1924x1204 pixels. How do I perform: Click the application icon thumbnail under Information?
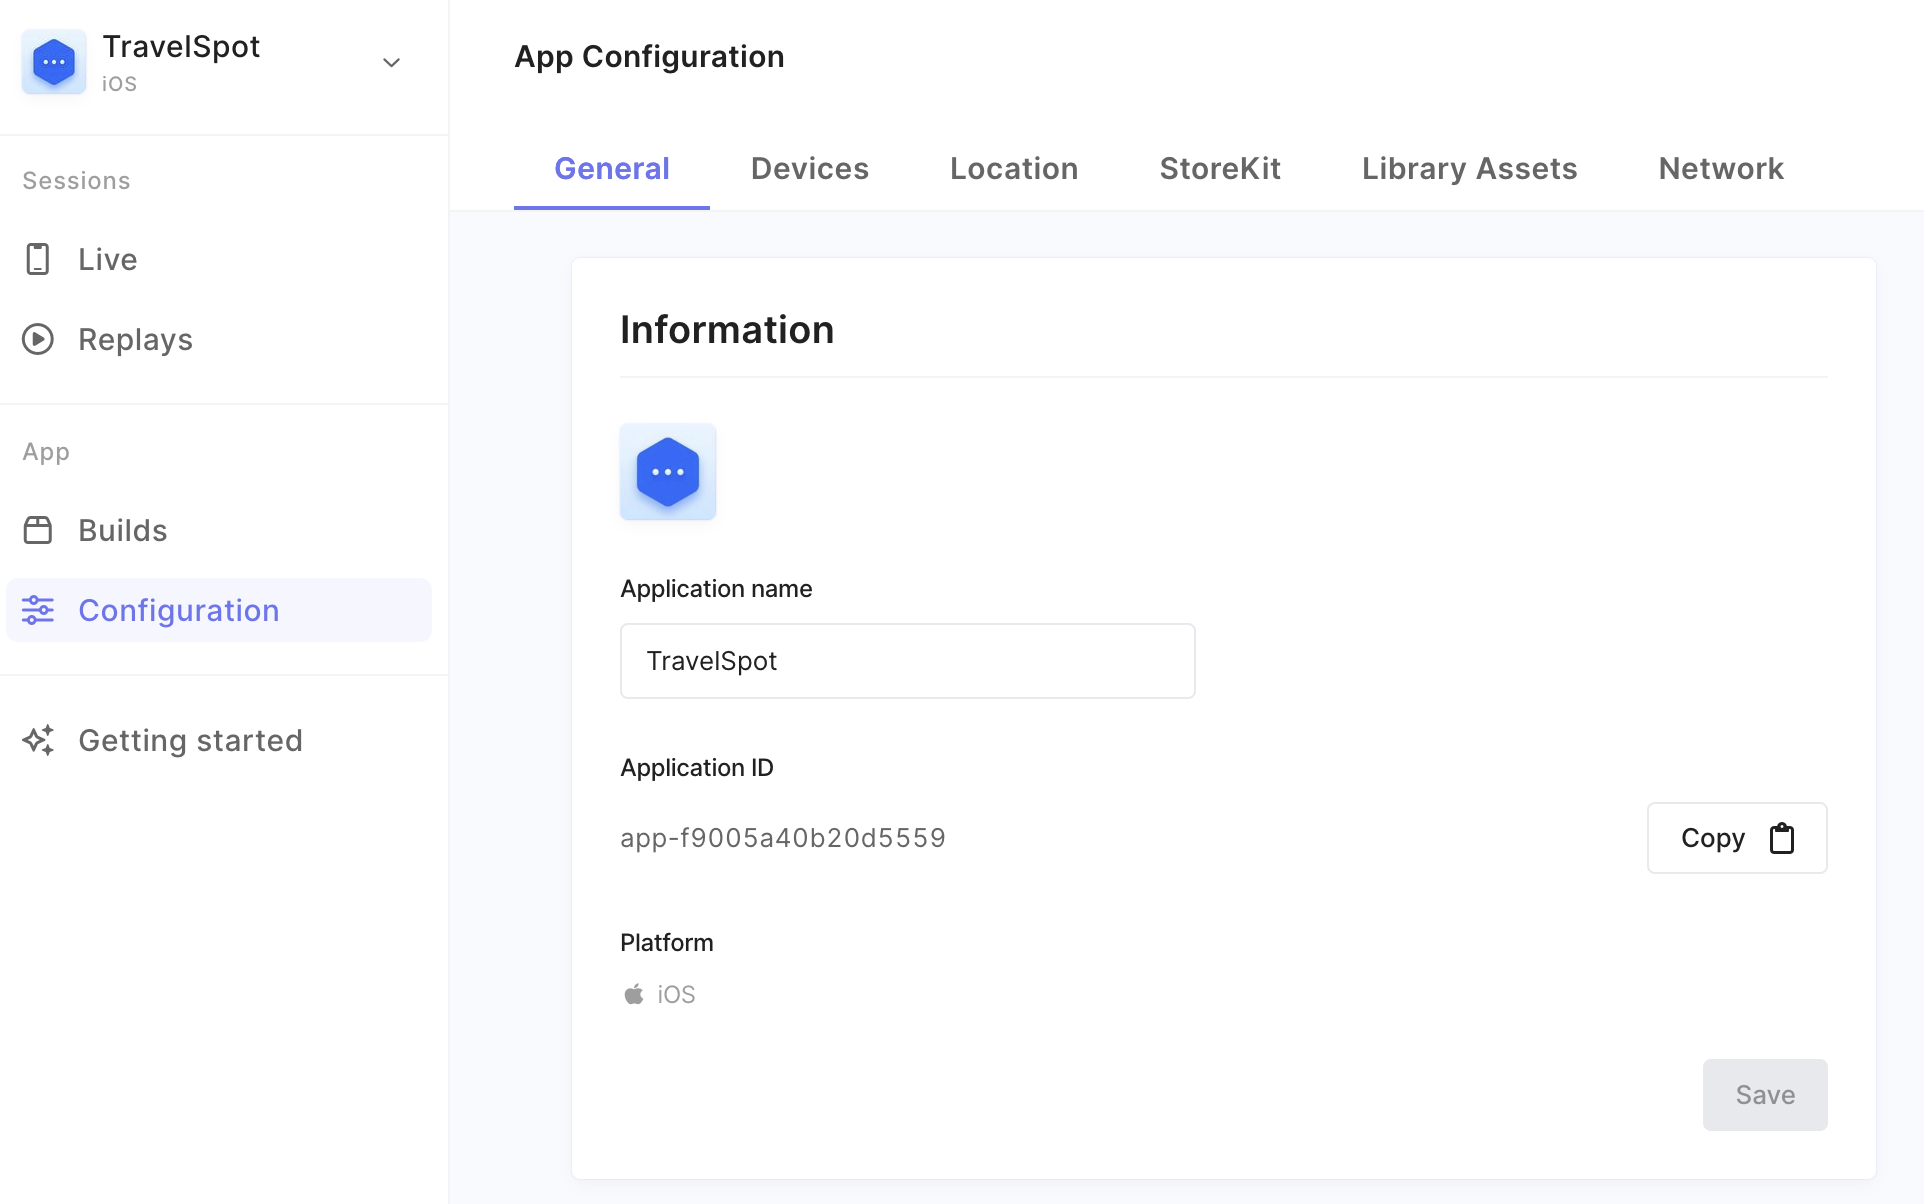(668, 471)
